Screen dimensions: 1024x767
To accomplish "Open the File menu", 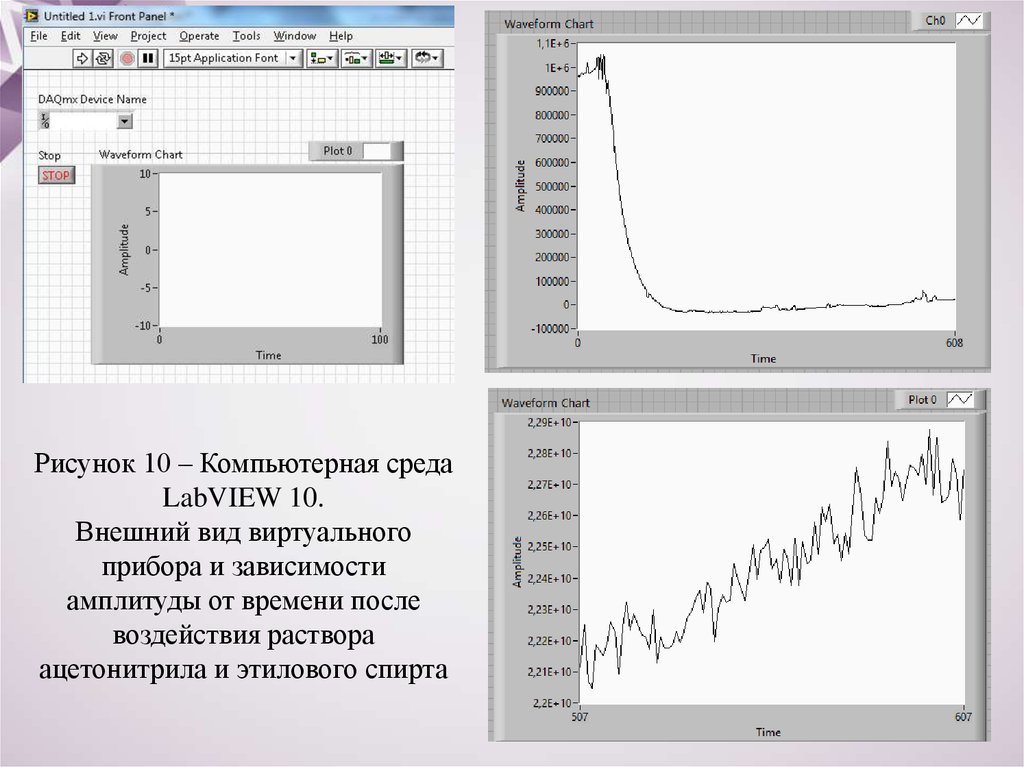I will (39, 36).
